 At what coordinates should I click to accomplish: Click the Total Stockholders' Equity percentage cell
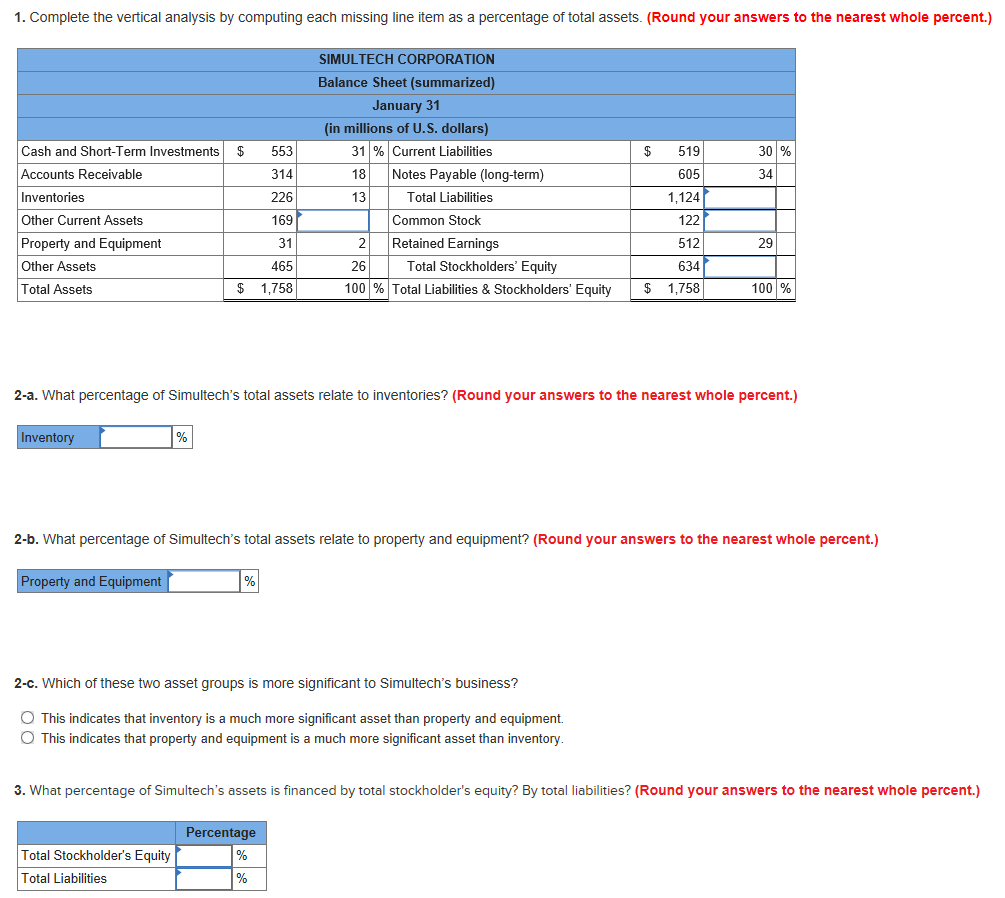(739, 266)
